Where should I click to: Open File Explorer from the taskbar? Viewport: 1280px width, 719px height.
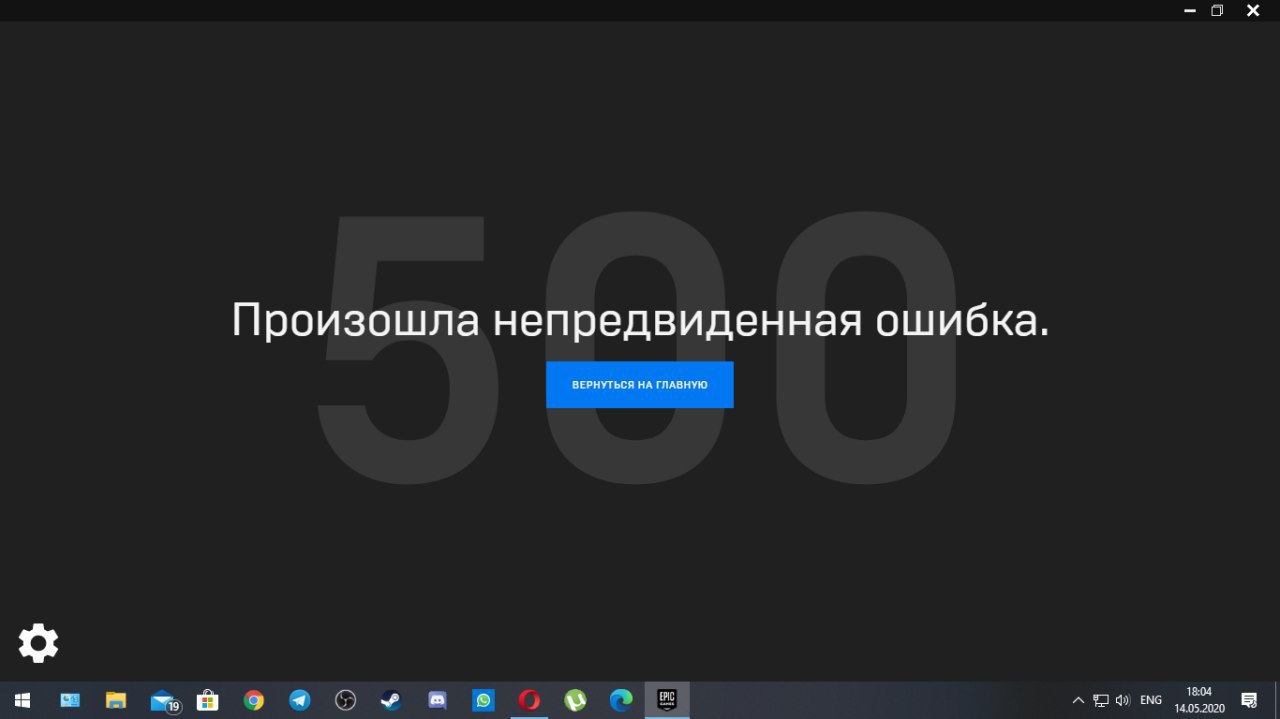116,700
